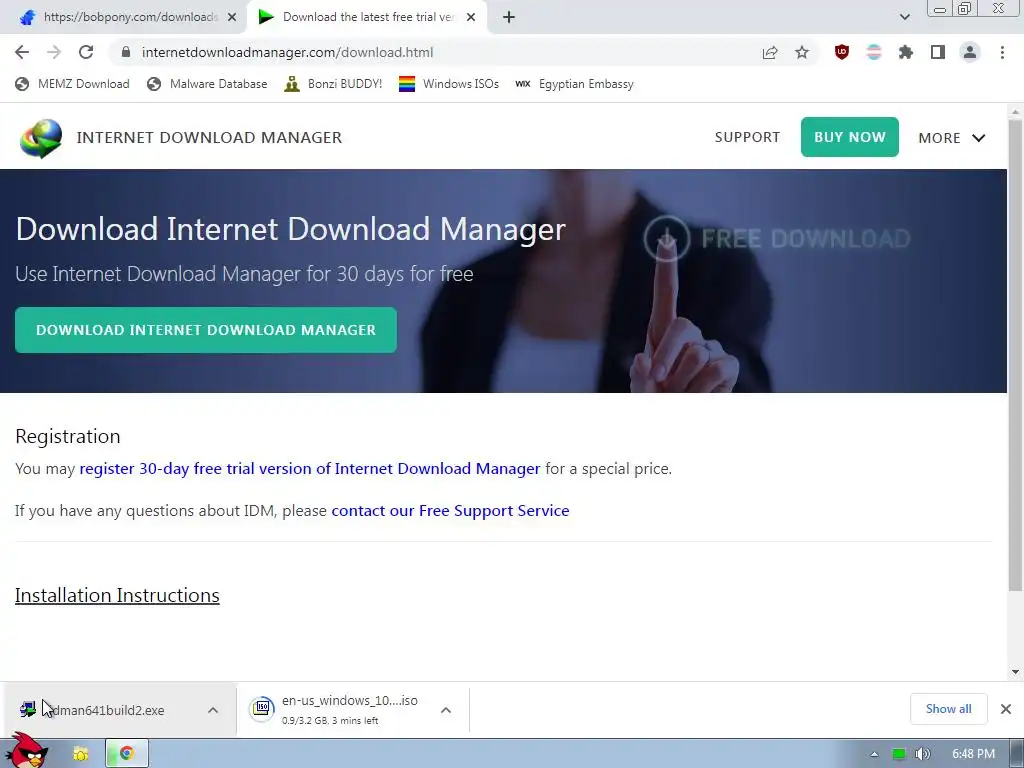Viewport: 1024px width, 768px height.
Task: Close the Internet Download Manager tab
Action: 471,17
